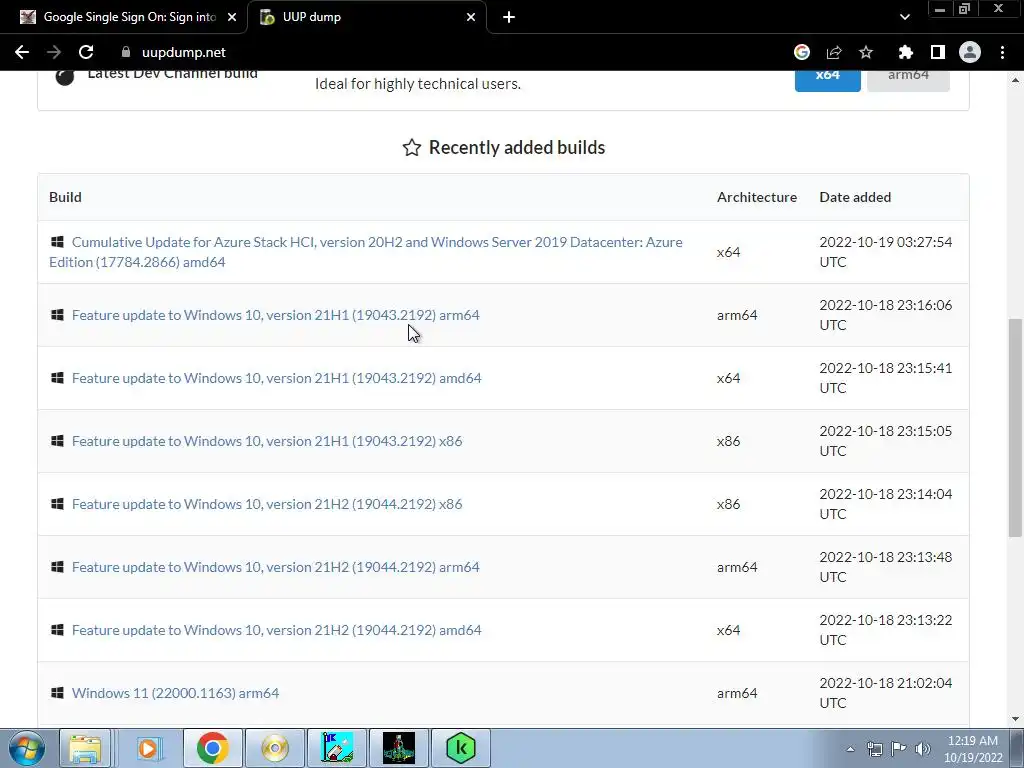Click the scrollbar down arrow
The width and height of the screenshot is (1024, 768).
pos(1015,719)
